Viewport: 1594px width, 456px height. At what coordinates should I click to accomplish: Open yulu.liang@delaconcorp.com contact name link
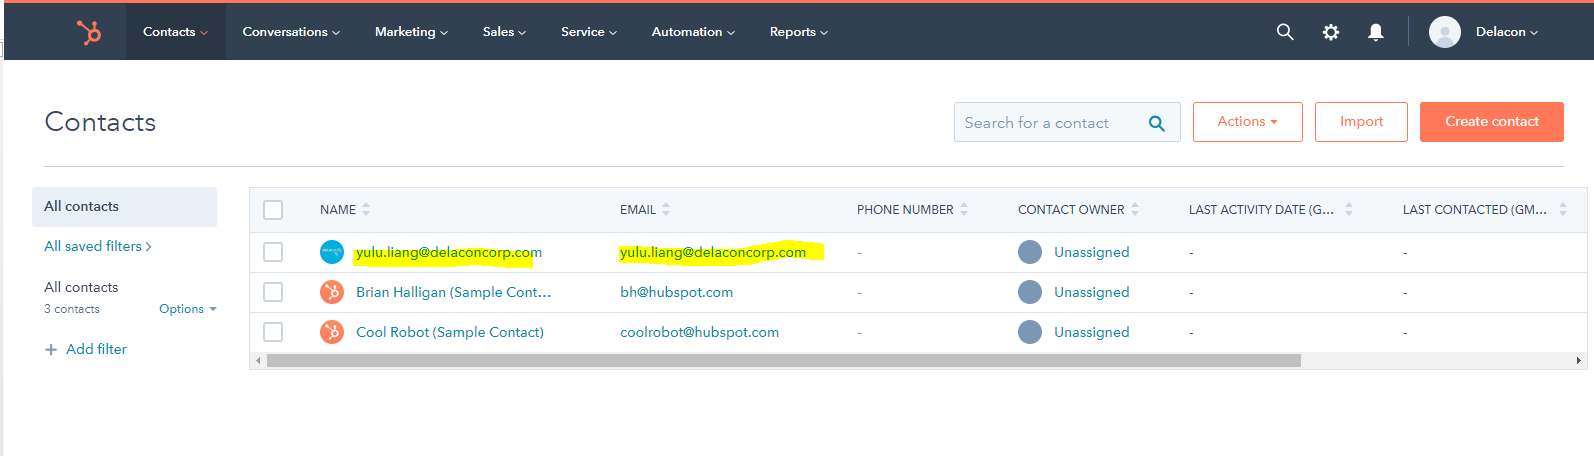(449, 252)
